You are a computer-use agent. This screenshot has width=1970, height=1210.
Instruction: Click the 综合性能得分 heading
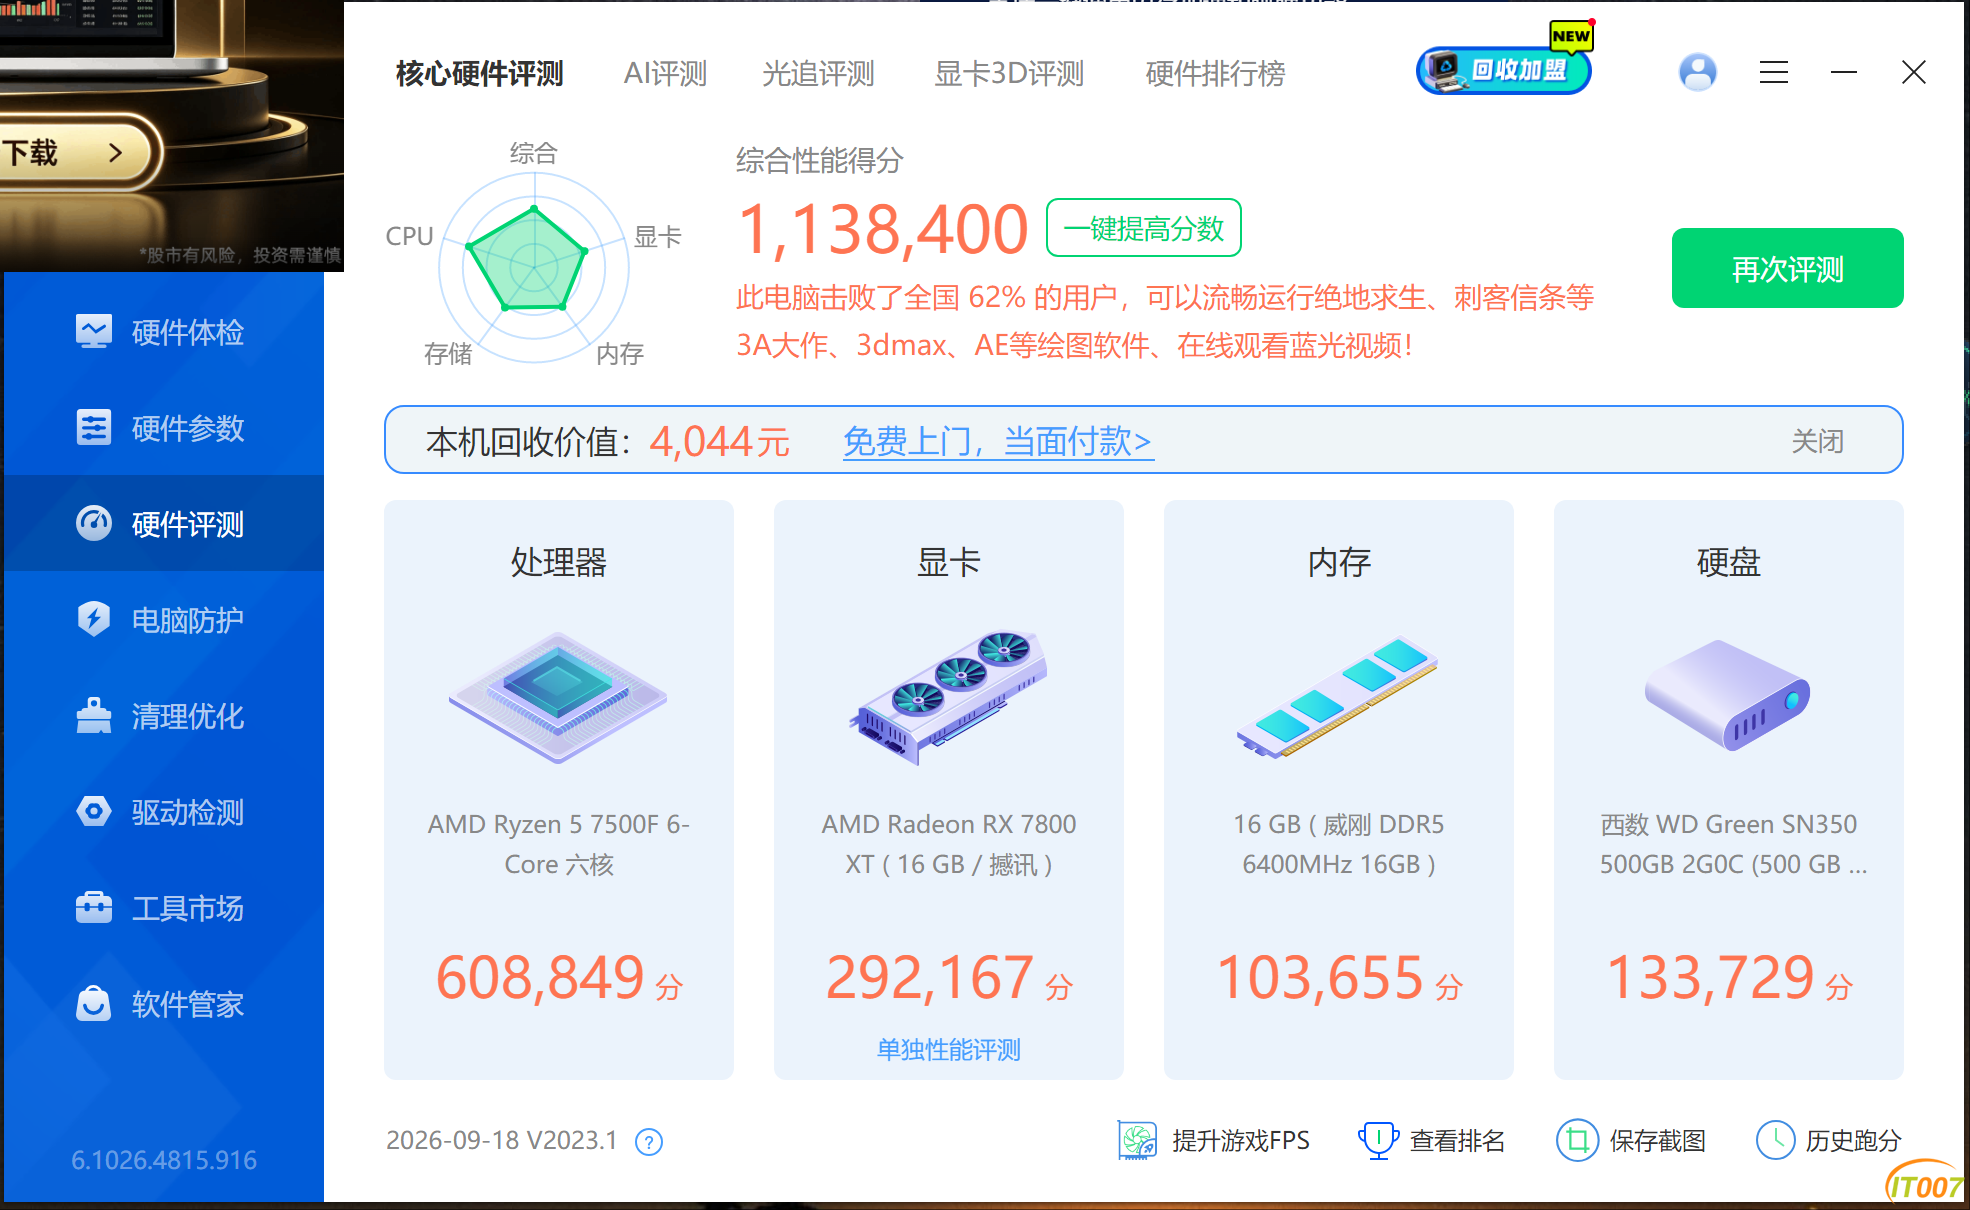(819, 160)
